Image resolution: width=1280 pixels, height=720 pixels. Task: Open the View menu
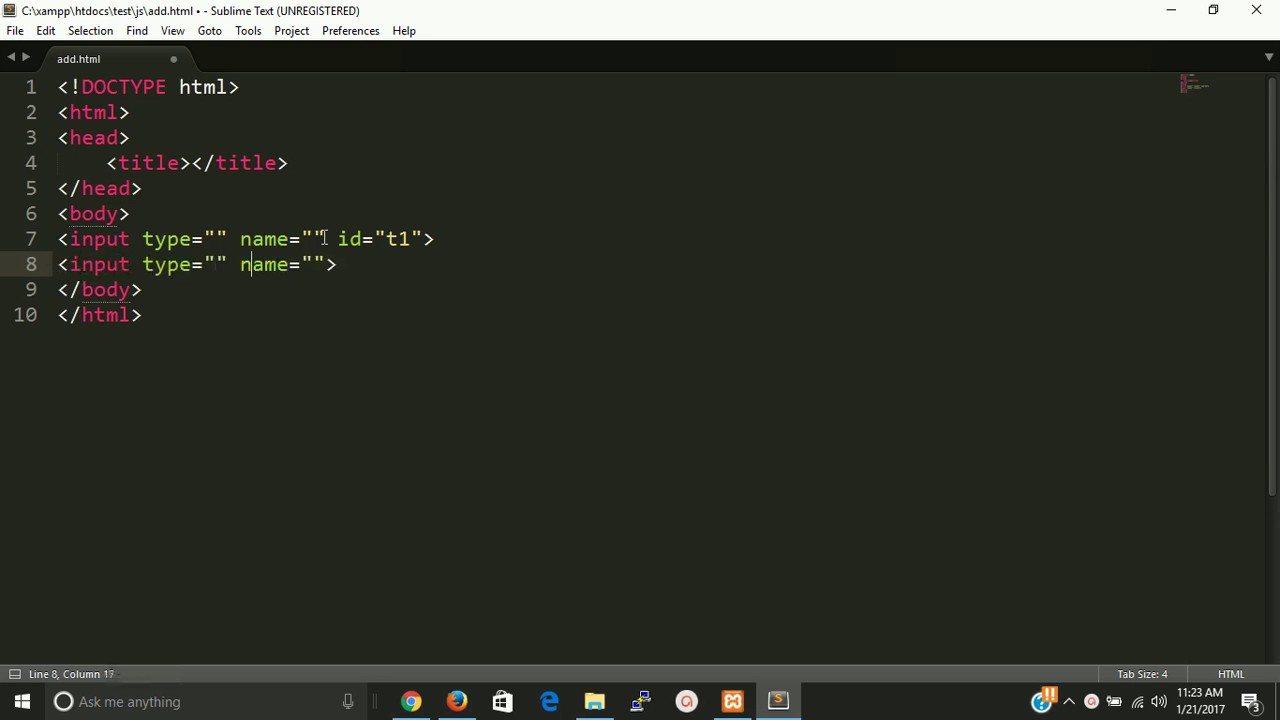[172, 31]
